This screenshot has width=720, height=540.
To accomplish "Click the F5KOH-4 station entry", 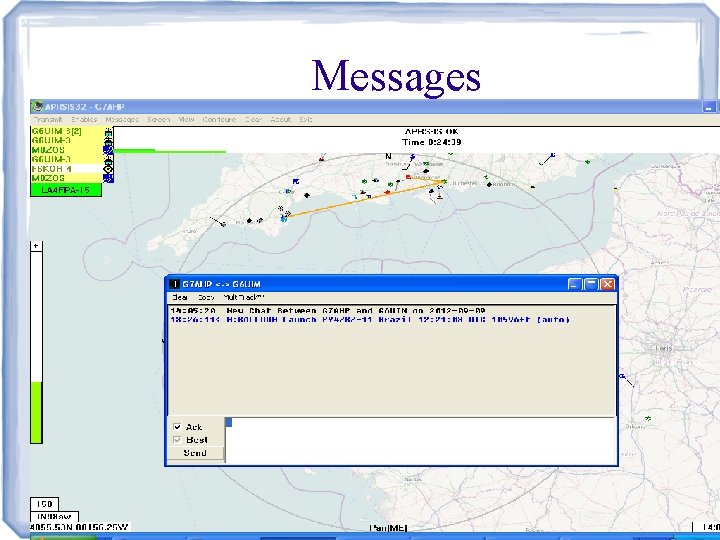I will tap(67, 169).
